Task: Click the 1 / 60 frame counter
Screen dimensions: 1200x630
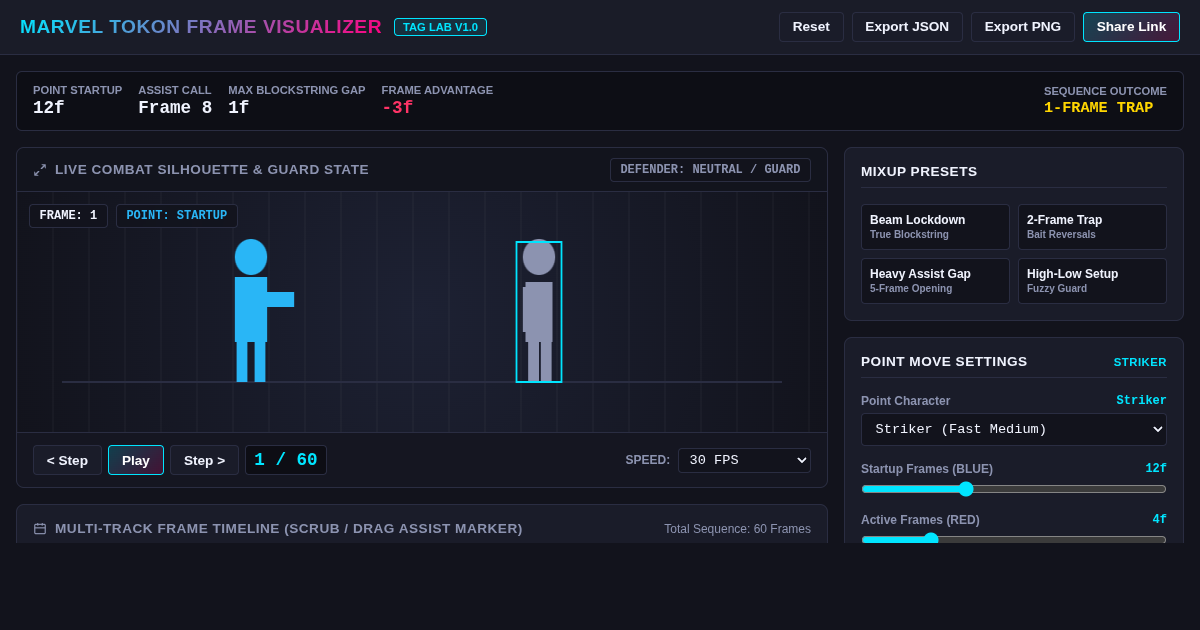Action: [286, 460]
